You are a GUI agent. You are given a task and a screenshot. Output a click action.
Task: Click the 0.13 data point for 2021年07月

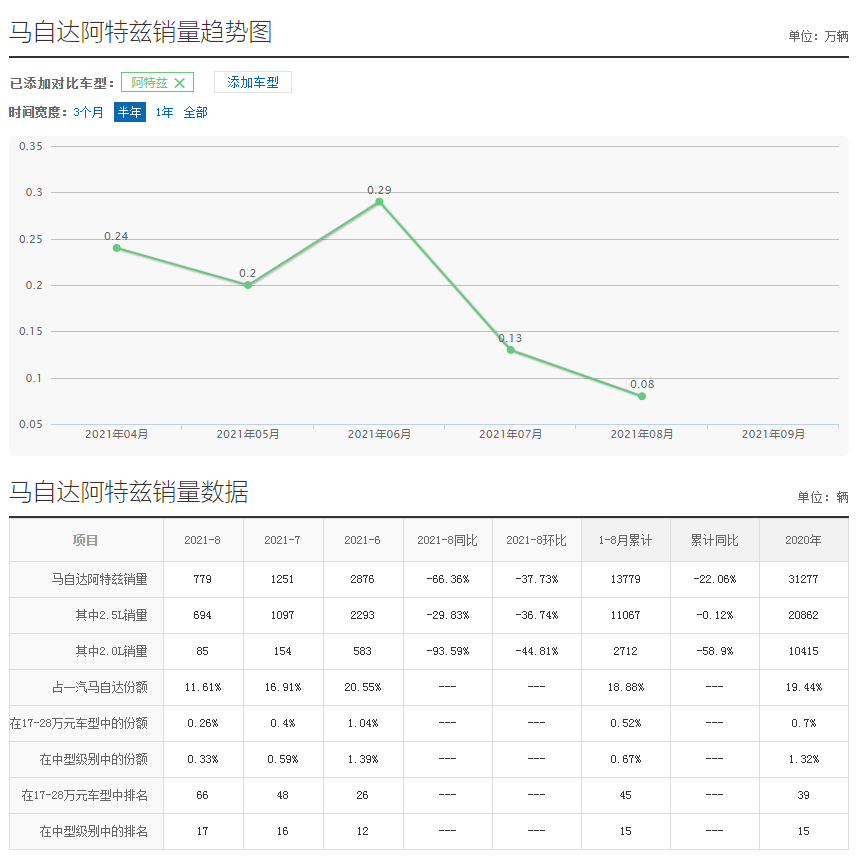(510, 350)
